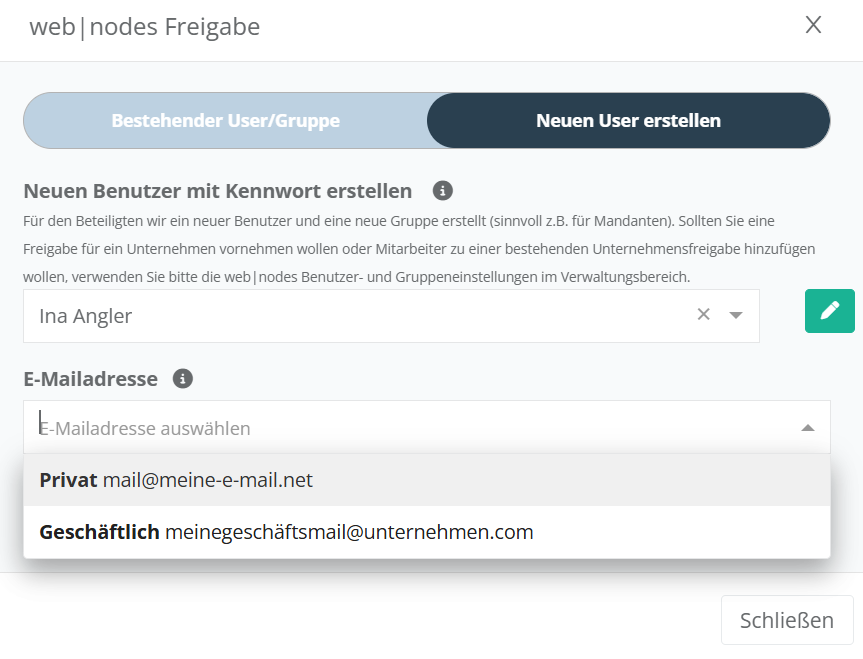Close the web|nodes Freigabe dialog with X

(813, 26)
